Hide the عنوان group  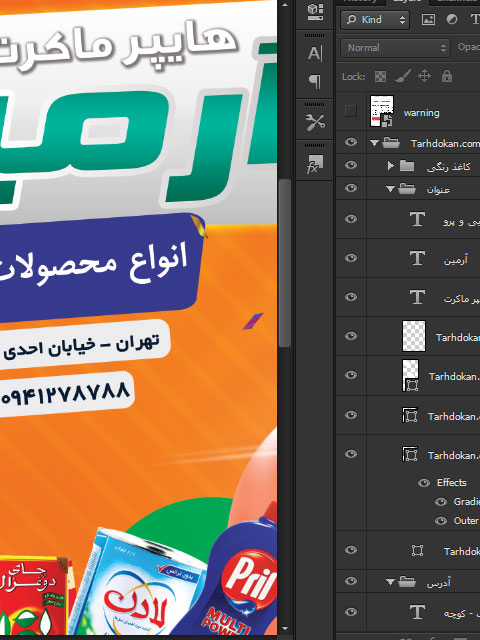pos(351,188)
